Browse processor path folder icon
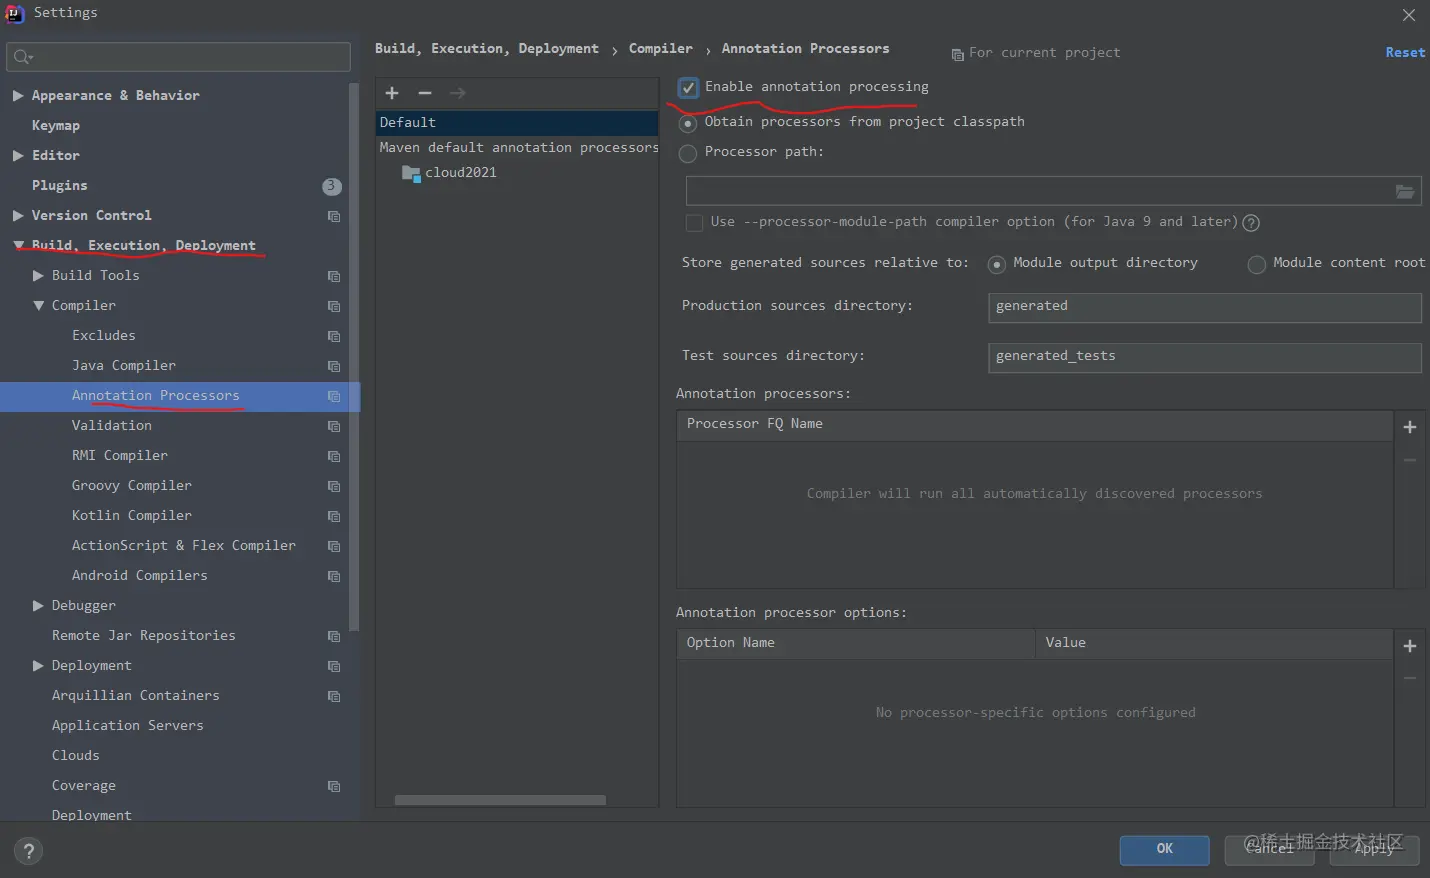Screen dimensions: 1430x878 coord(1405,191)
